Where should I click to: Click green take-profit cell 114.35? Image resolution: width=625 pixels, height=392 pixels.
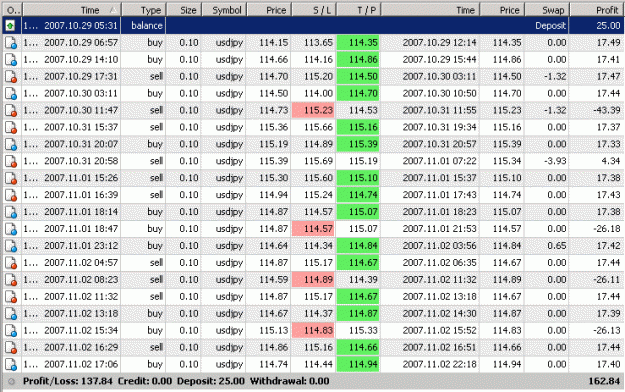coord(358,43)
